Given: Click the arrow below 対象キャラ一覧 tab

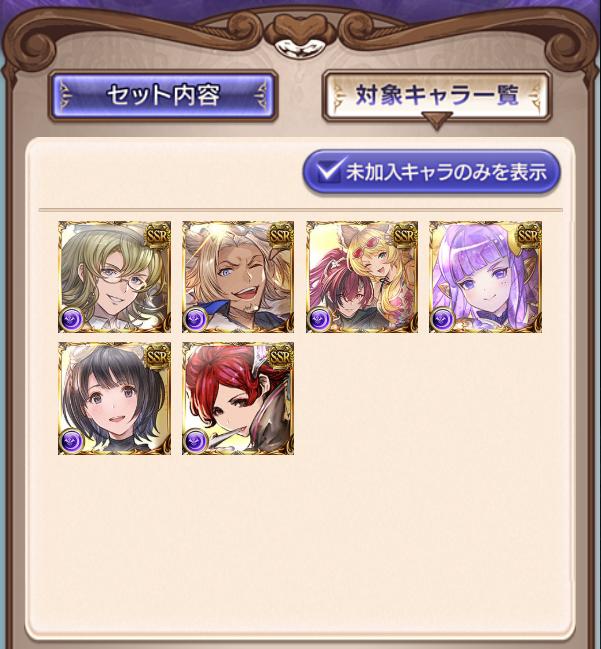Looking at the screenshot, I should 437,120.
